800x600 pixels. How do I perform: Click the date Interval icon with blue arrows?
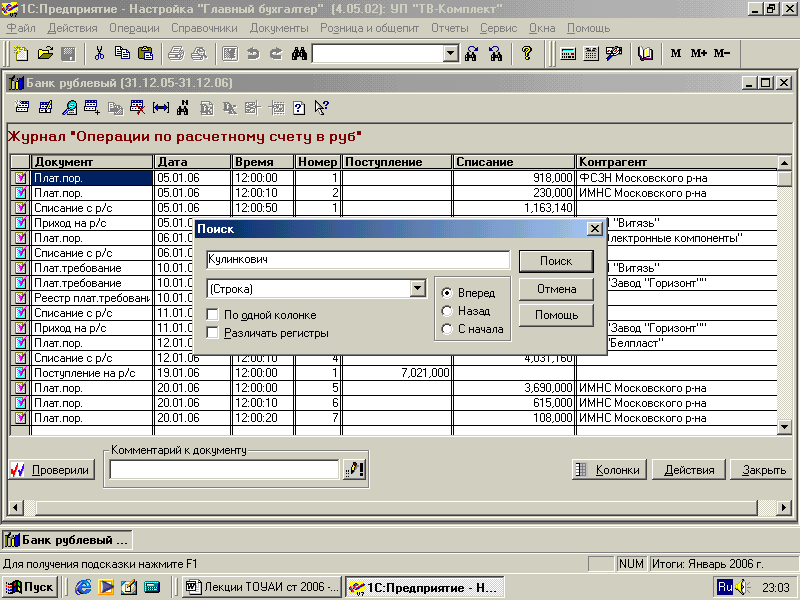[161, 107]
